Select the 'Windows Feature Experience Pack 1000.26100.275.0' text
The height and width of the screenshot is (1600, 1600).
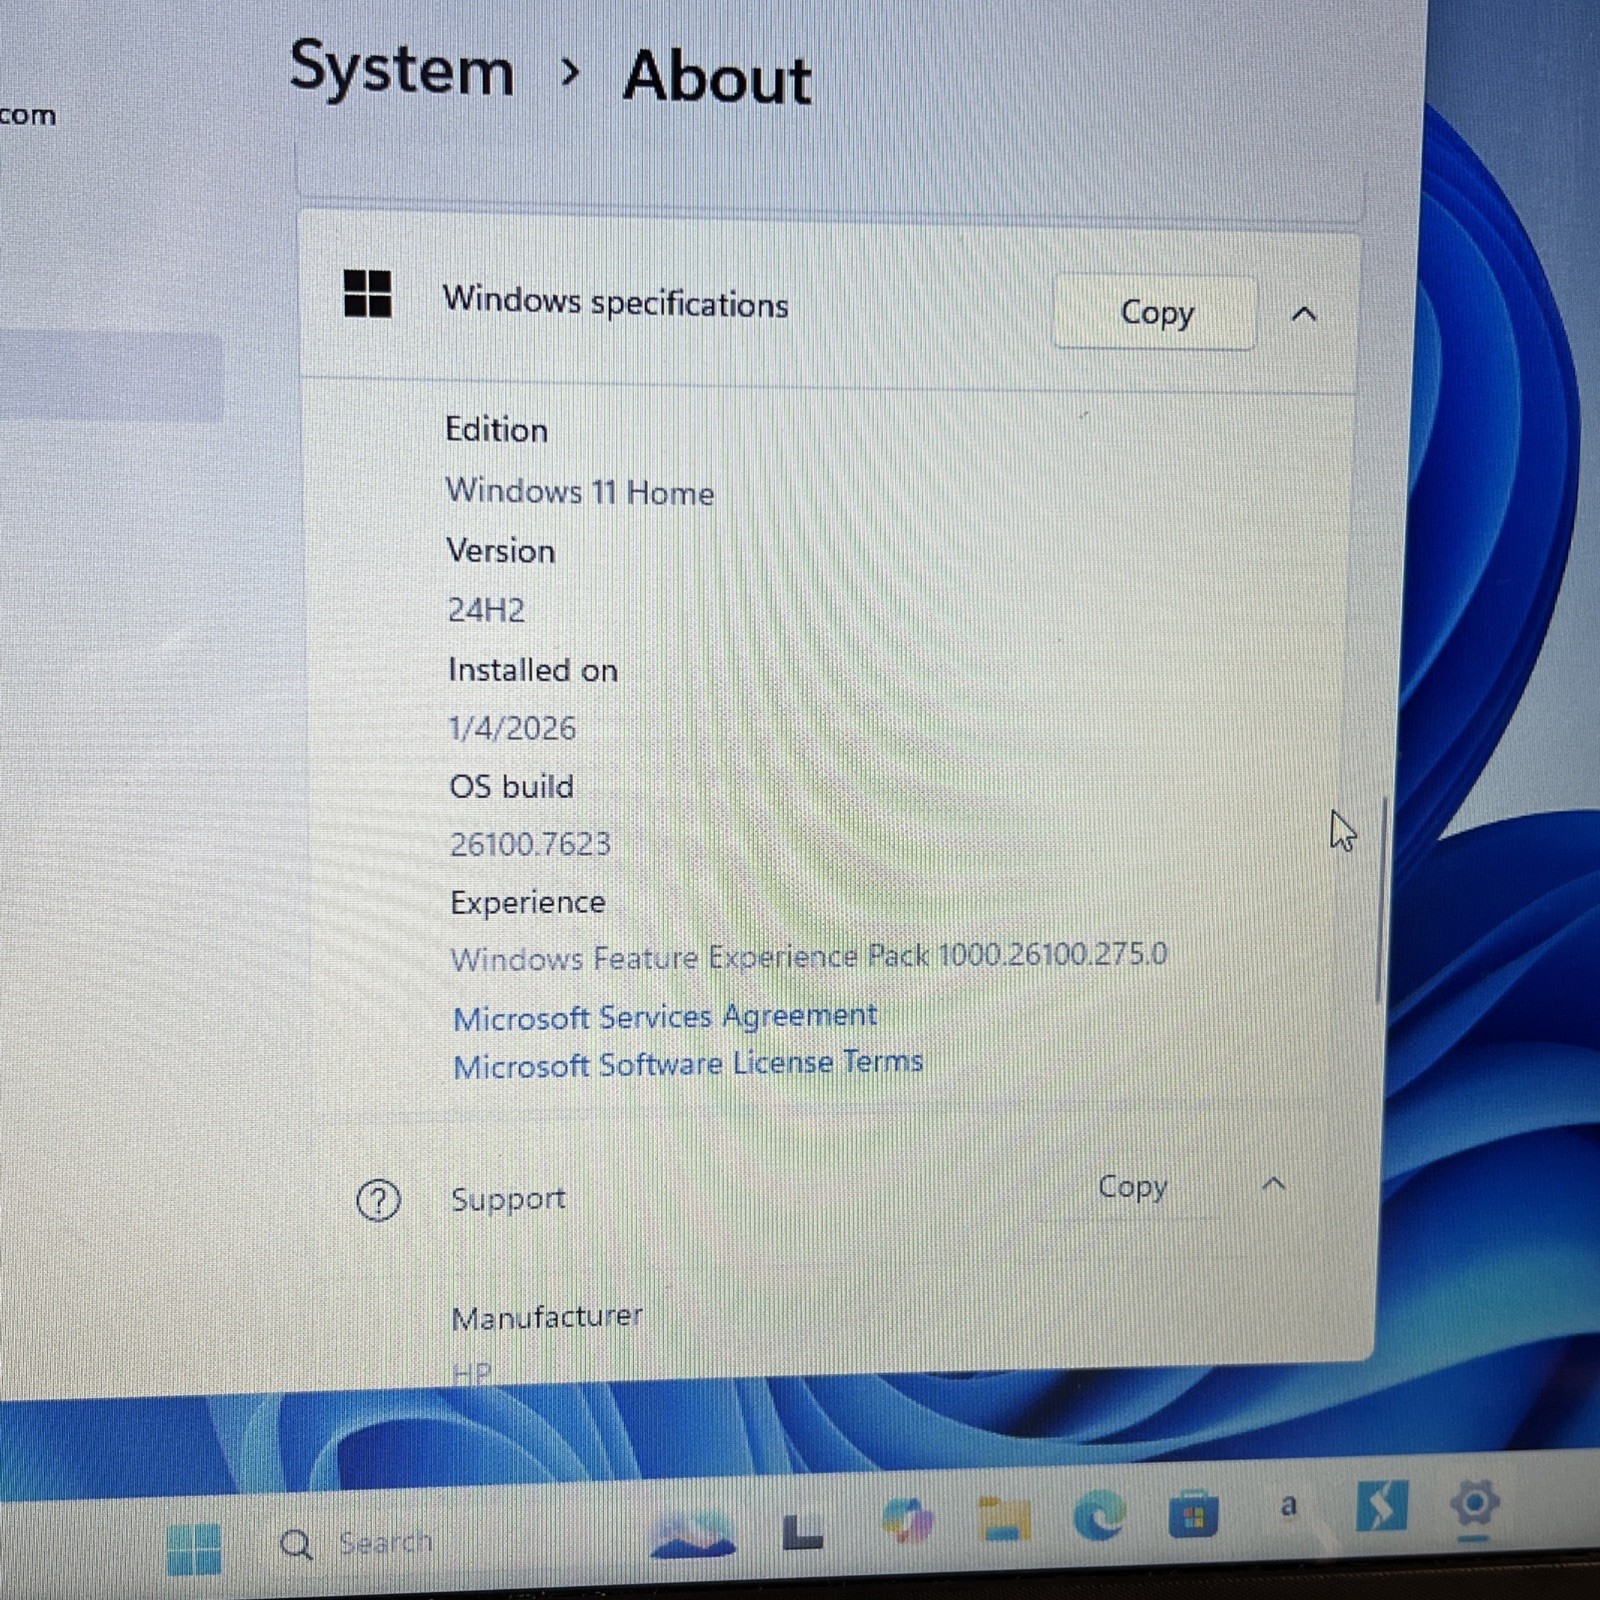(809, 957)
